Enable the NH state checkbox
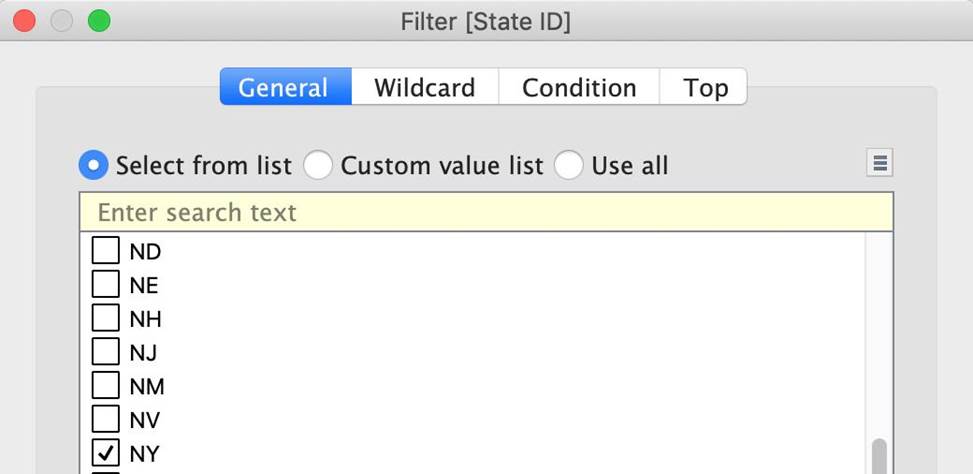Image resolution: width=973 pixels, height=474 pixels. pos(105,319)
